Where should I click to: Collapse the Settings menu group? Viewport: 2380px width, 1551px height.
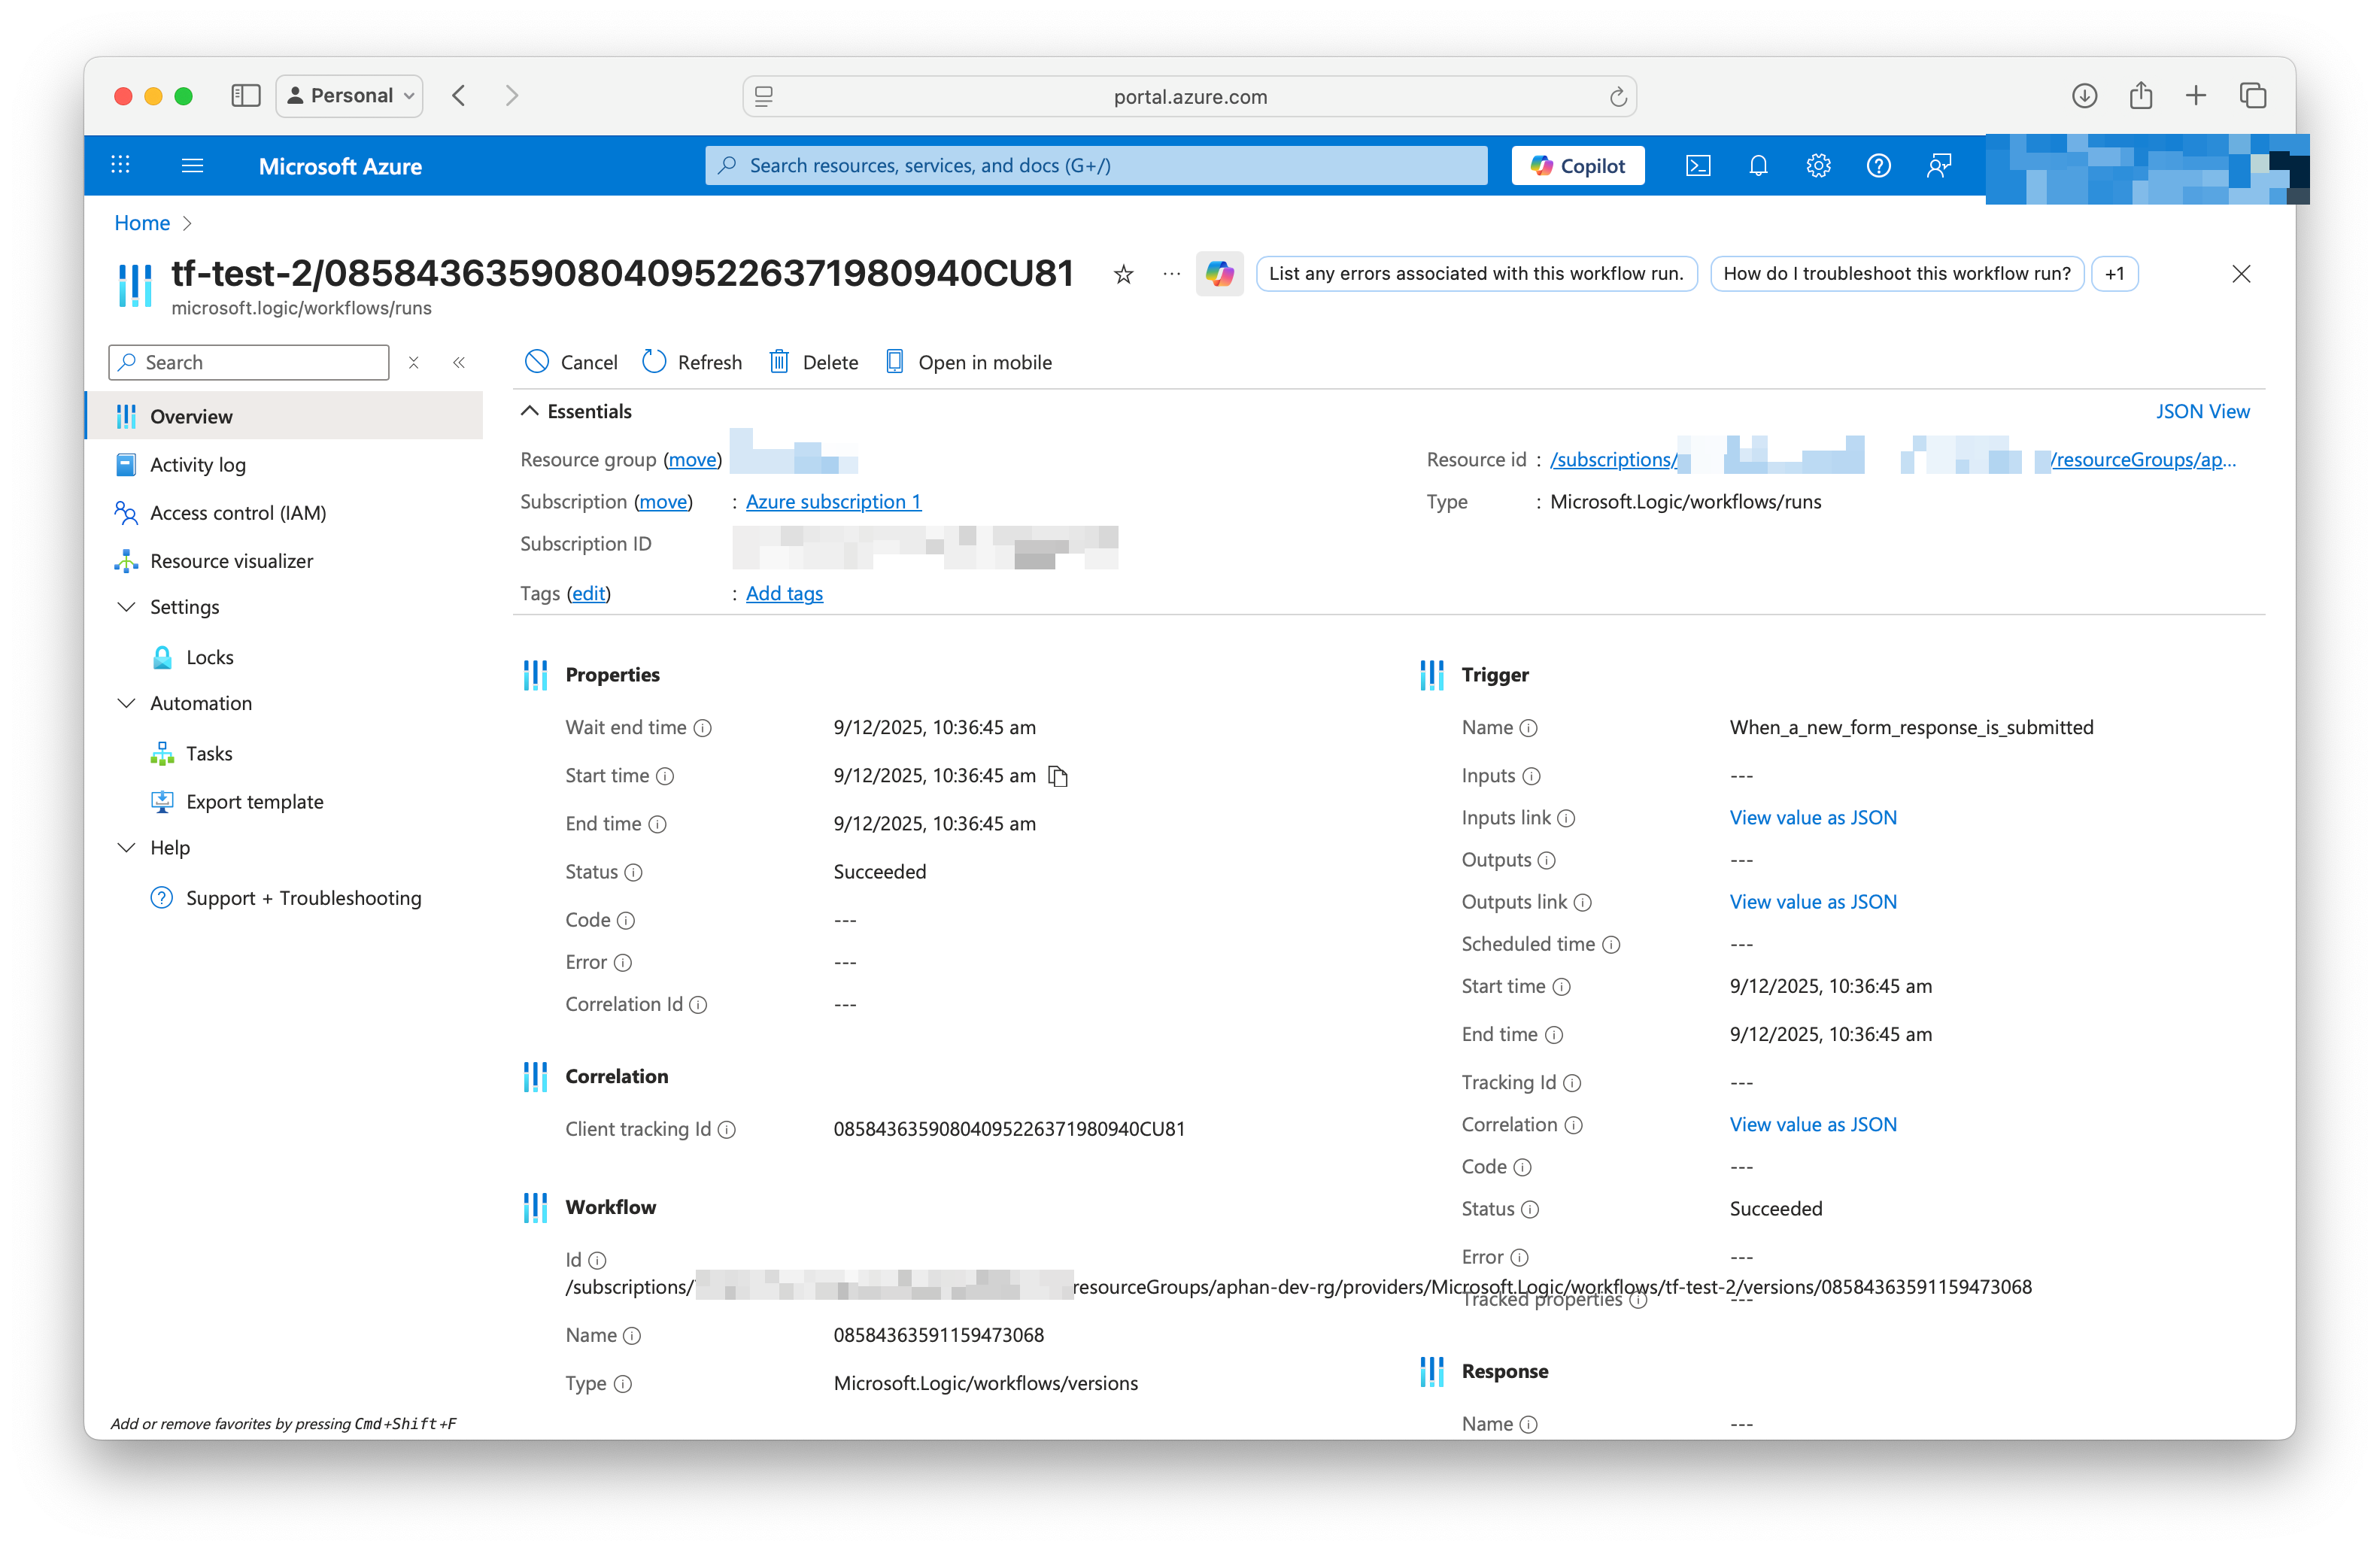[127, 607]
